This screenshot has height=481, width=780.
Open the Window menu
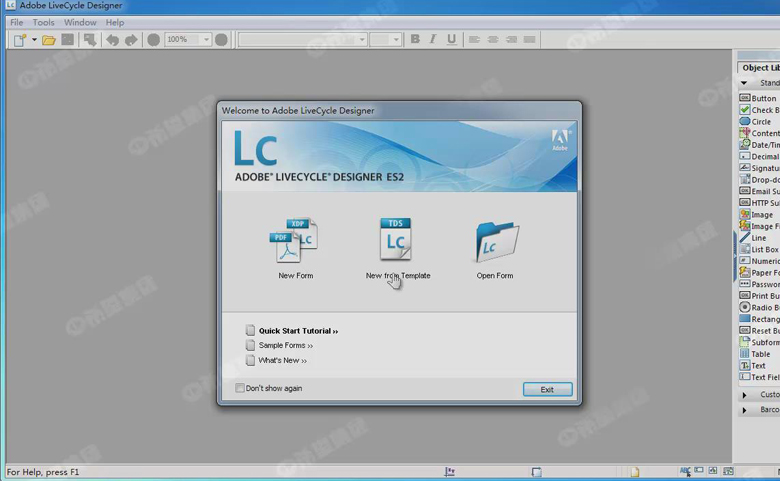[x=80, y=22]
